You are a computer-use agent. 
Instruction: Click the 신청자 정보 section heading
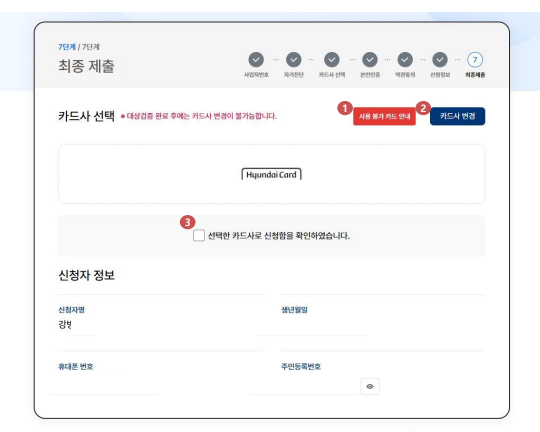[86, 275]
